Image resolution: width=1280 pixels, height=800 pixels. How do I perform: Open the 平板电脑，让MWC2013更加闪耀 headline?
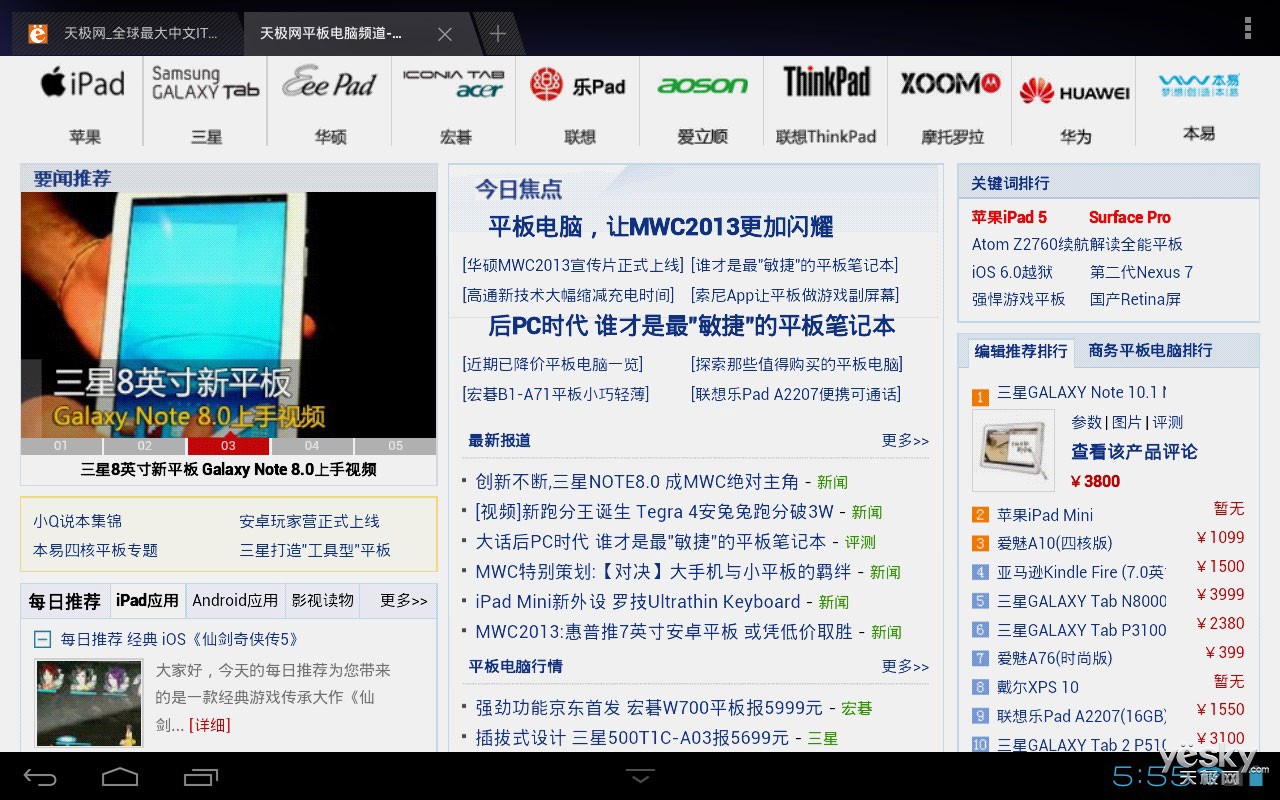(660, 227)
